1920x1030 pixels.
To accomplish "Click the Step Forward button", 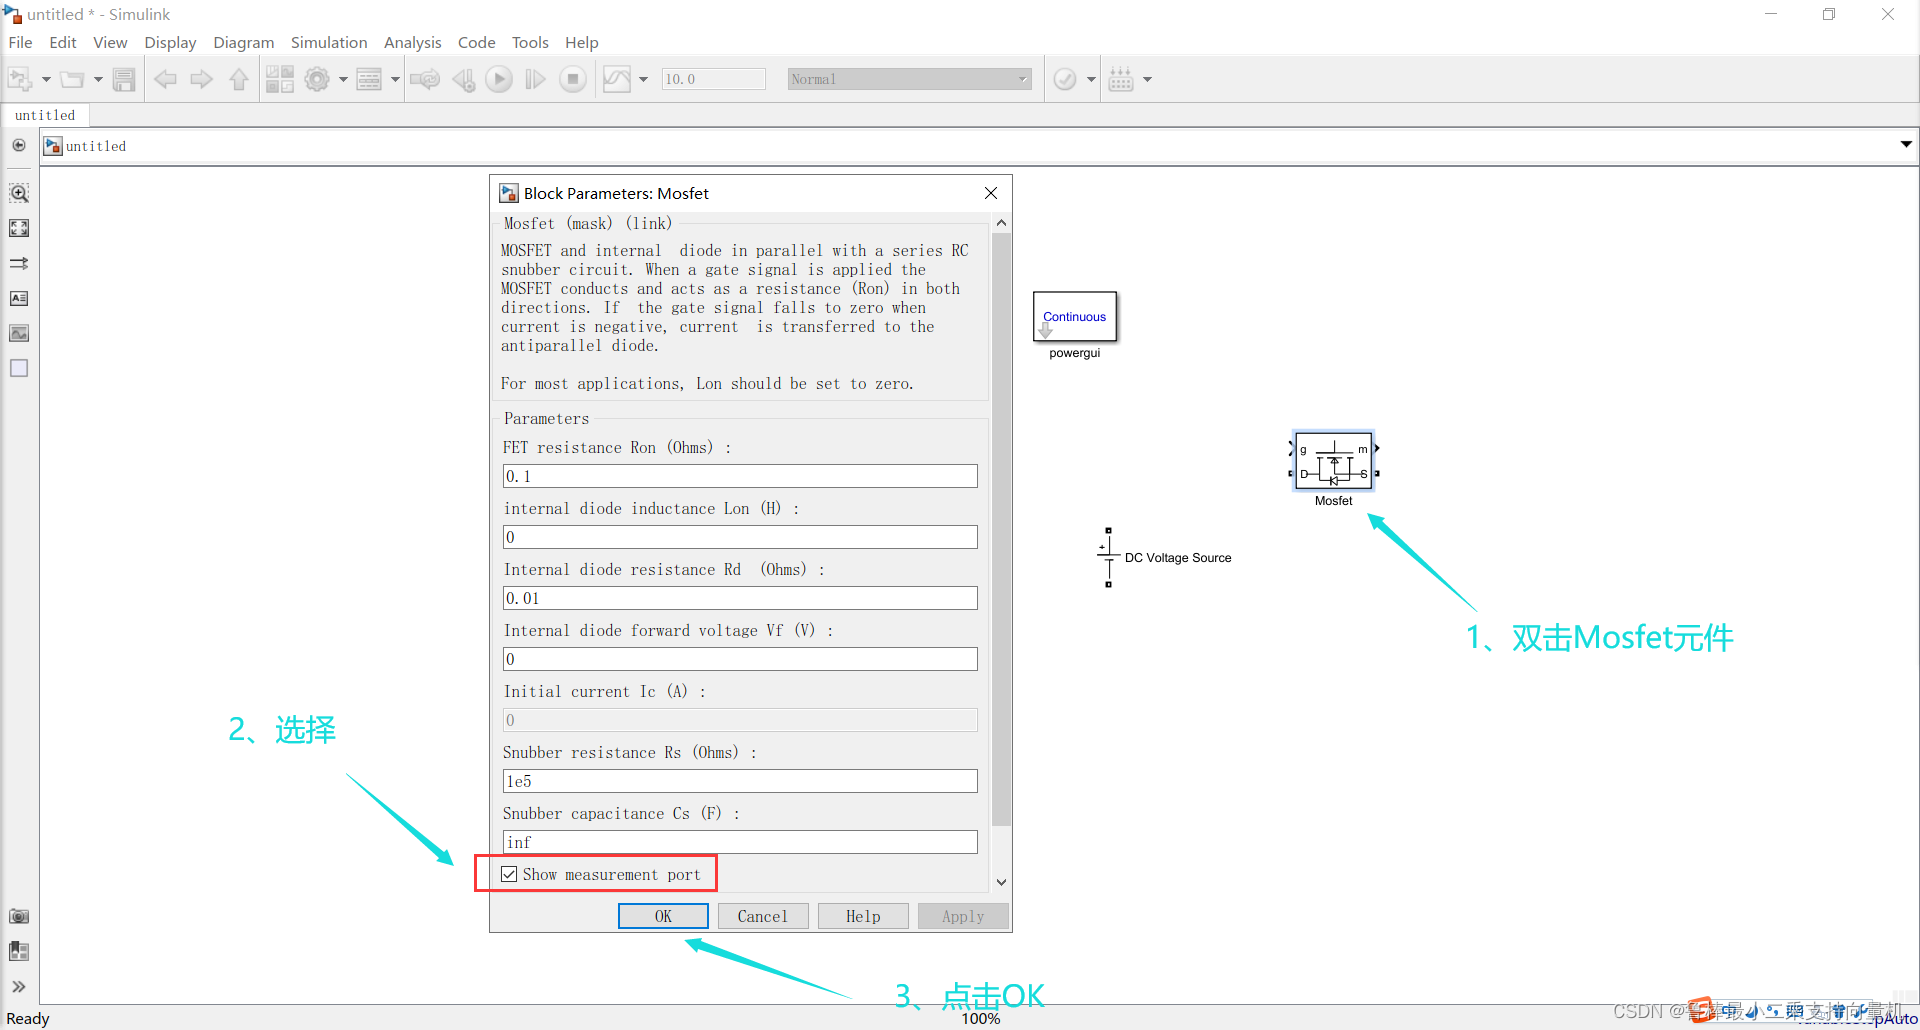I will [x=536, y=79].
